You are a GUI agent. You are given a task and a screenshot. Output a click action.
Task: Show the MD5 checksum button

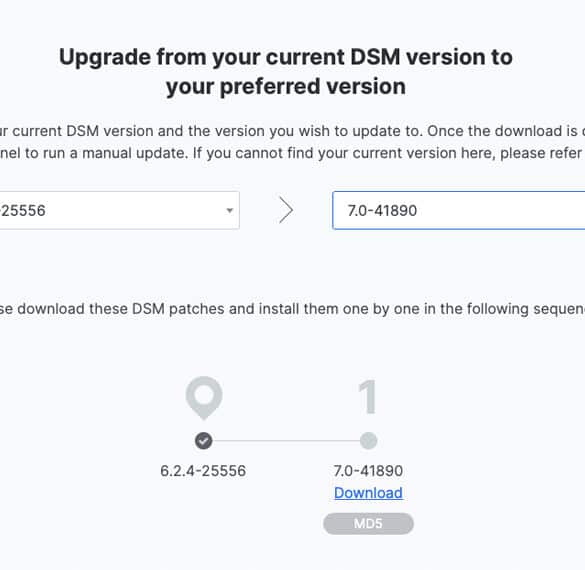tap(368, 523)
